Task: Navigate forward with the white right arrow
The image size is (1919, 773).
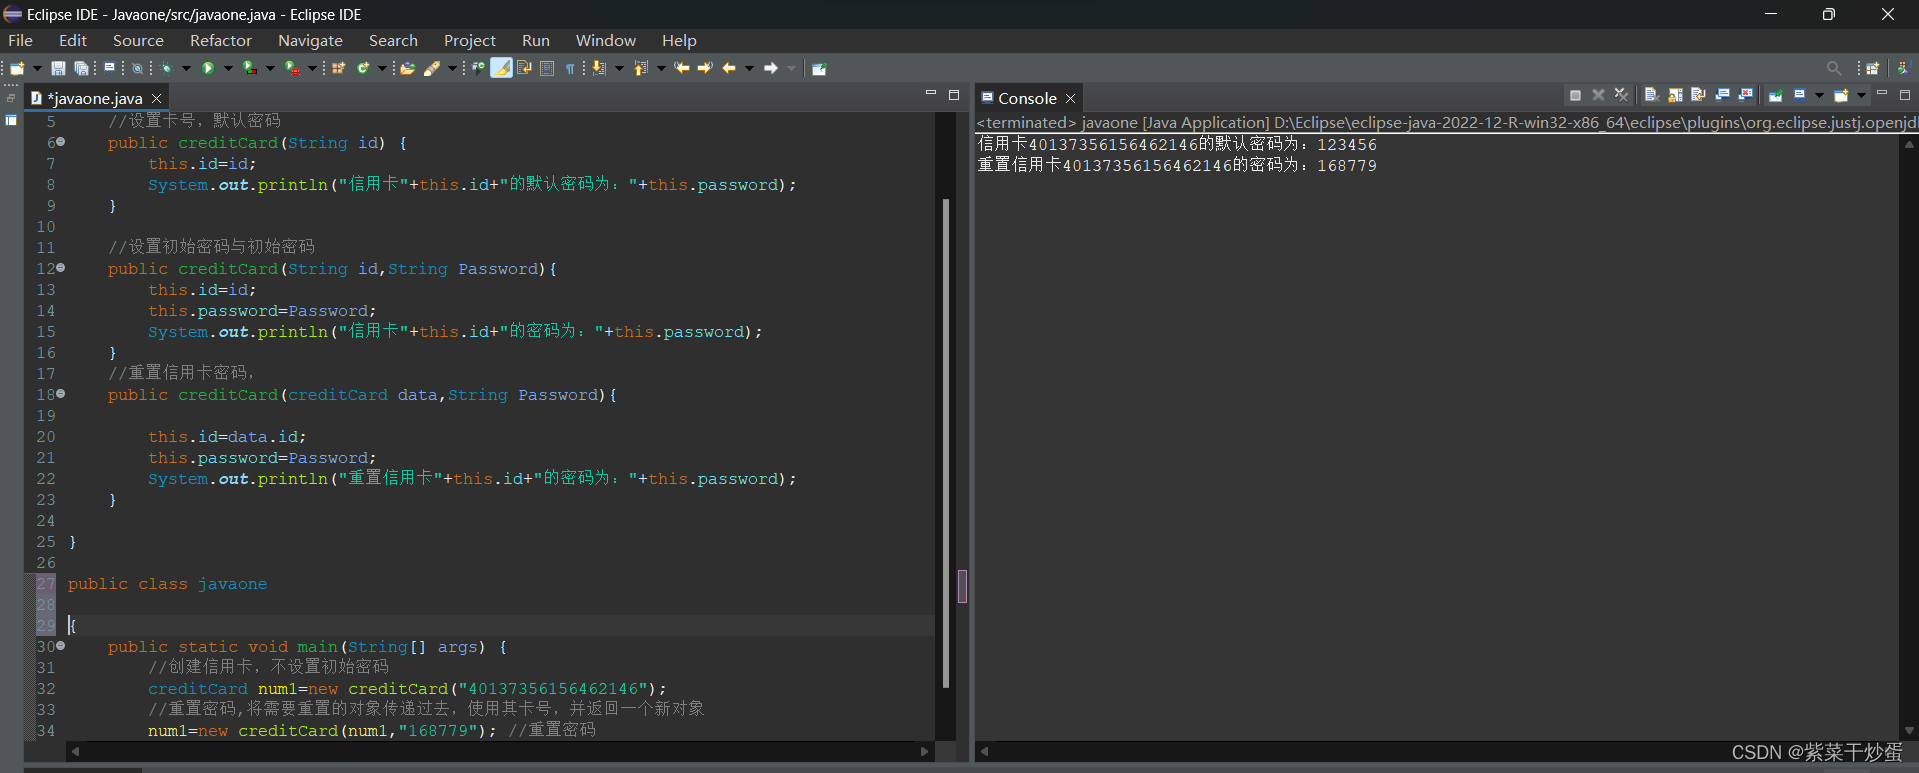Action: [770, 68]
